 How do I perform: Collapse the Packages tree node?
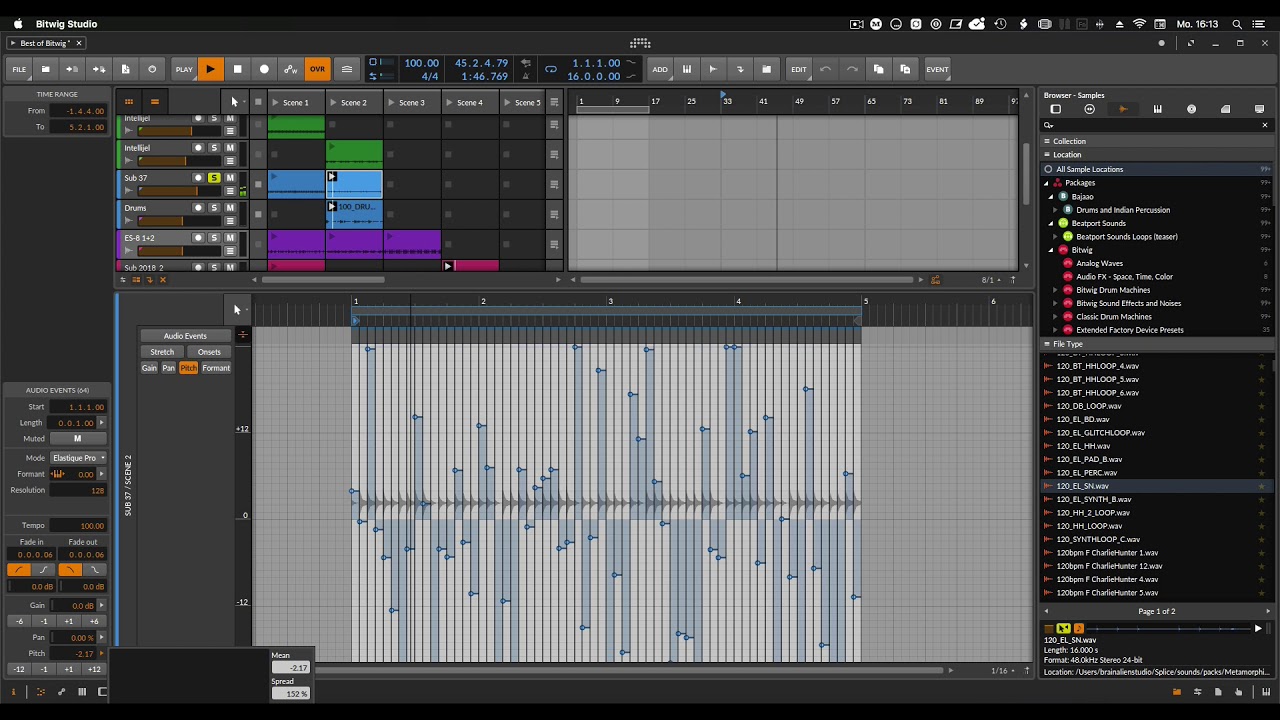click(1047, 183)
